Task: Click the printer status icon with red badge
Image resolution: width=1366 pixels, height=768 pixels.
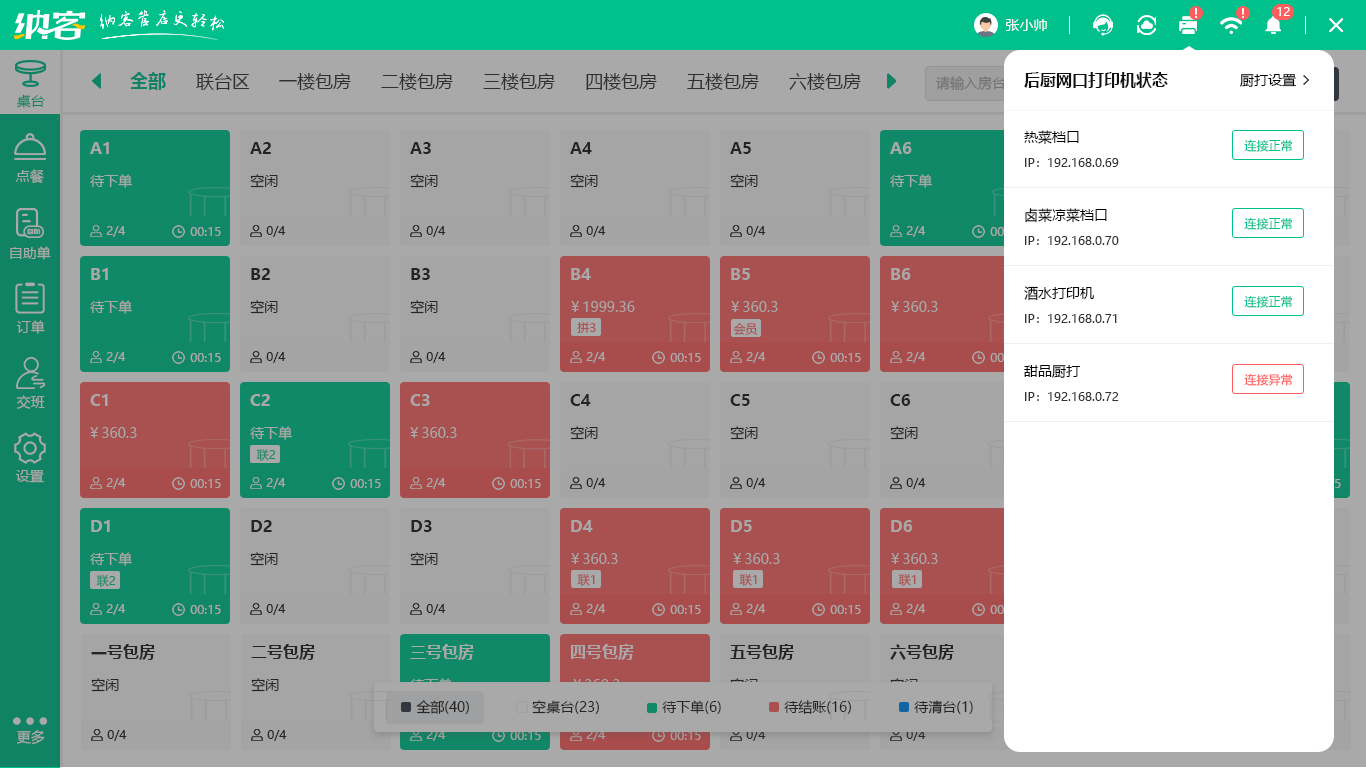Action: 1188,25
